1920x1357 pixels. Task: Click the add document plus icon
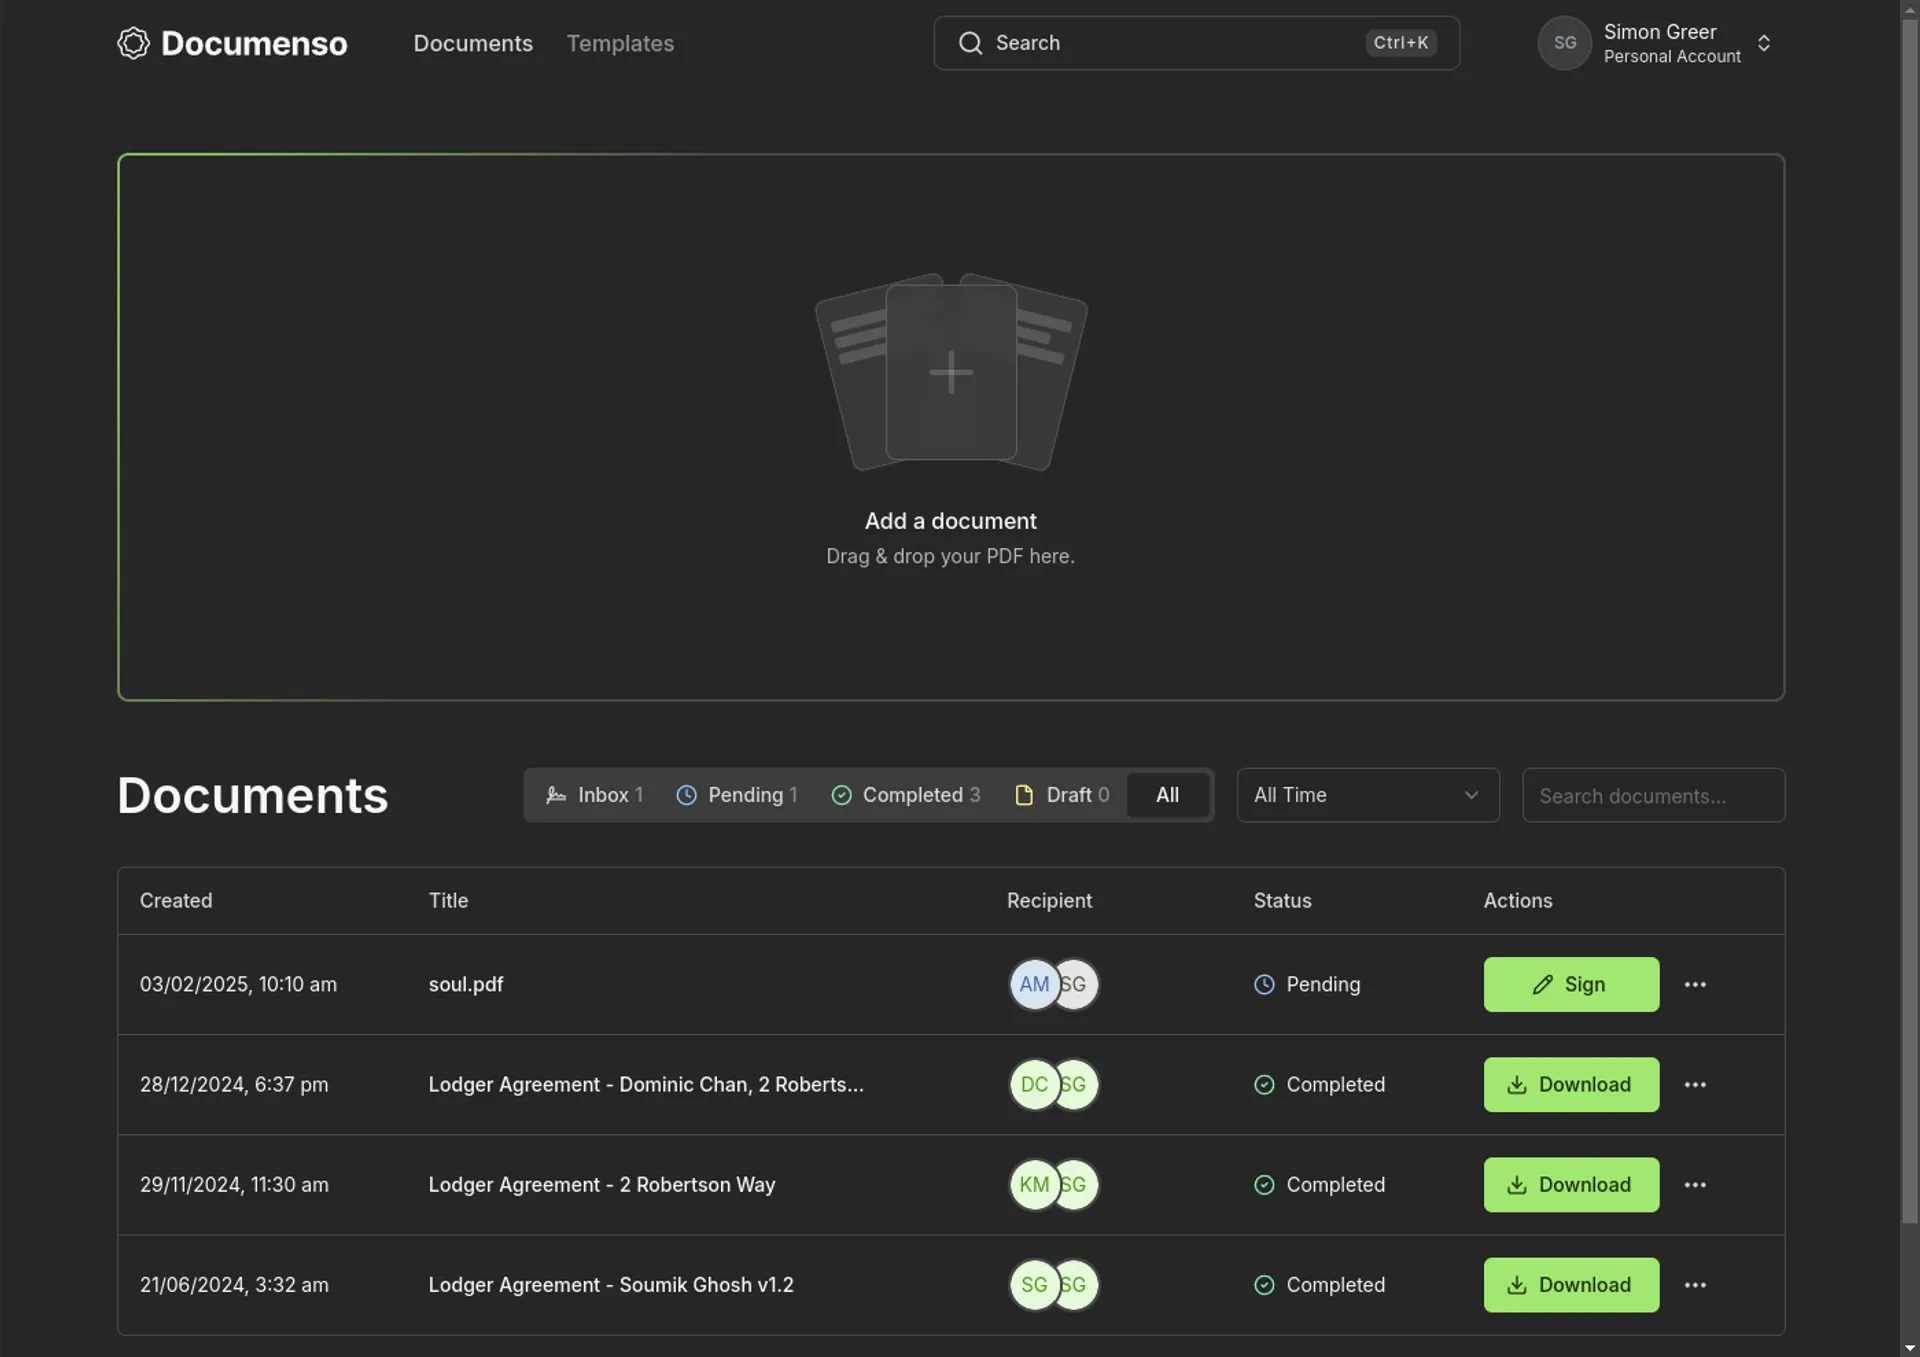[951, 373]
